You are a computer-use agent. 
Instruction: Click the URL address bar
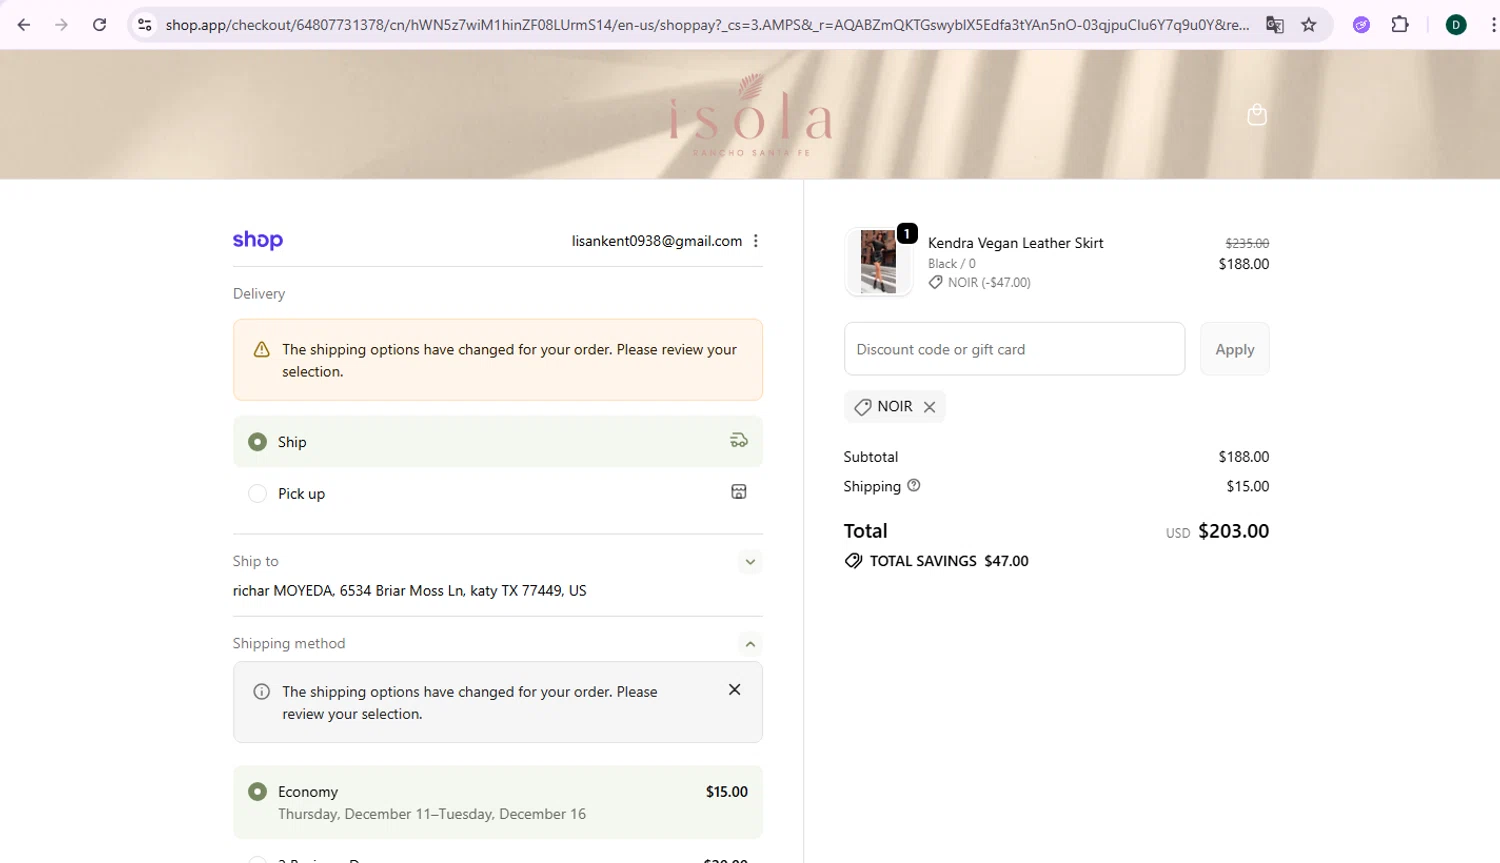(707, 25)
